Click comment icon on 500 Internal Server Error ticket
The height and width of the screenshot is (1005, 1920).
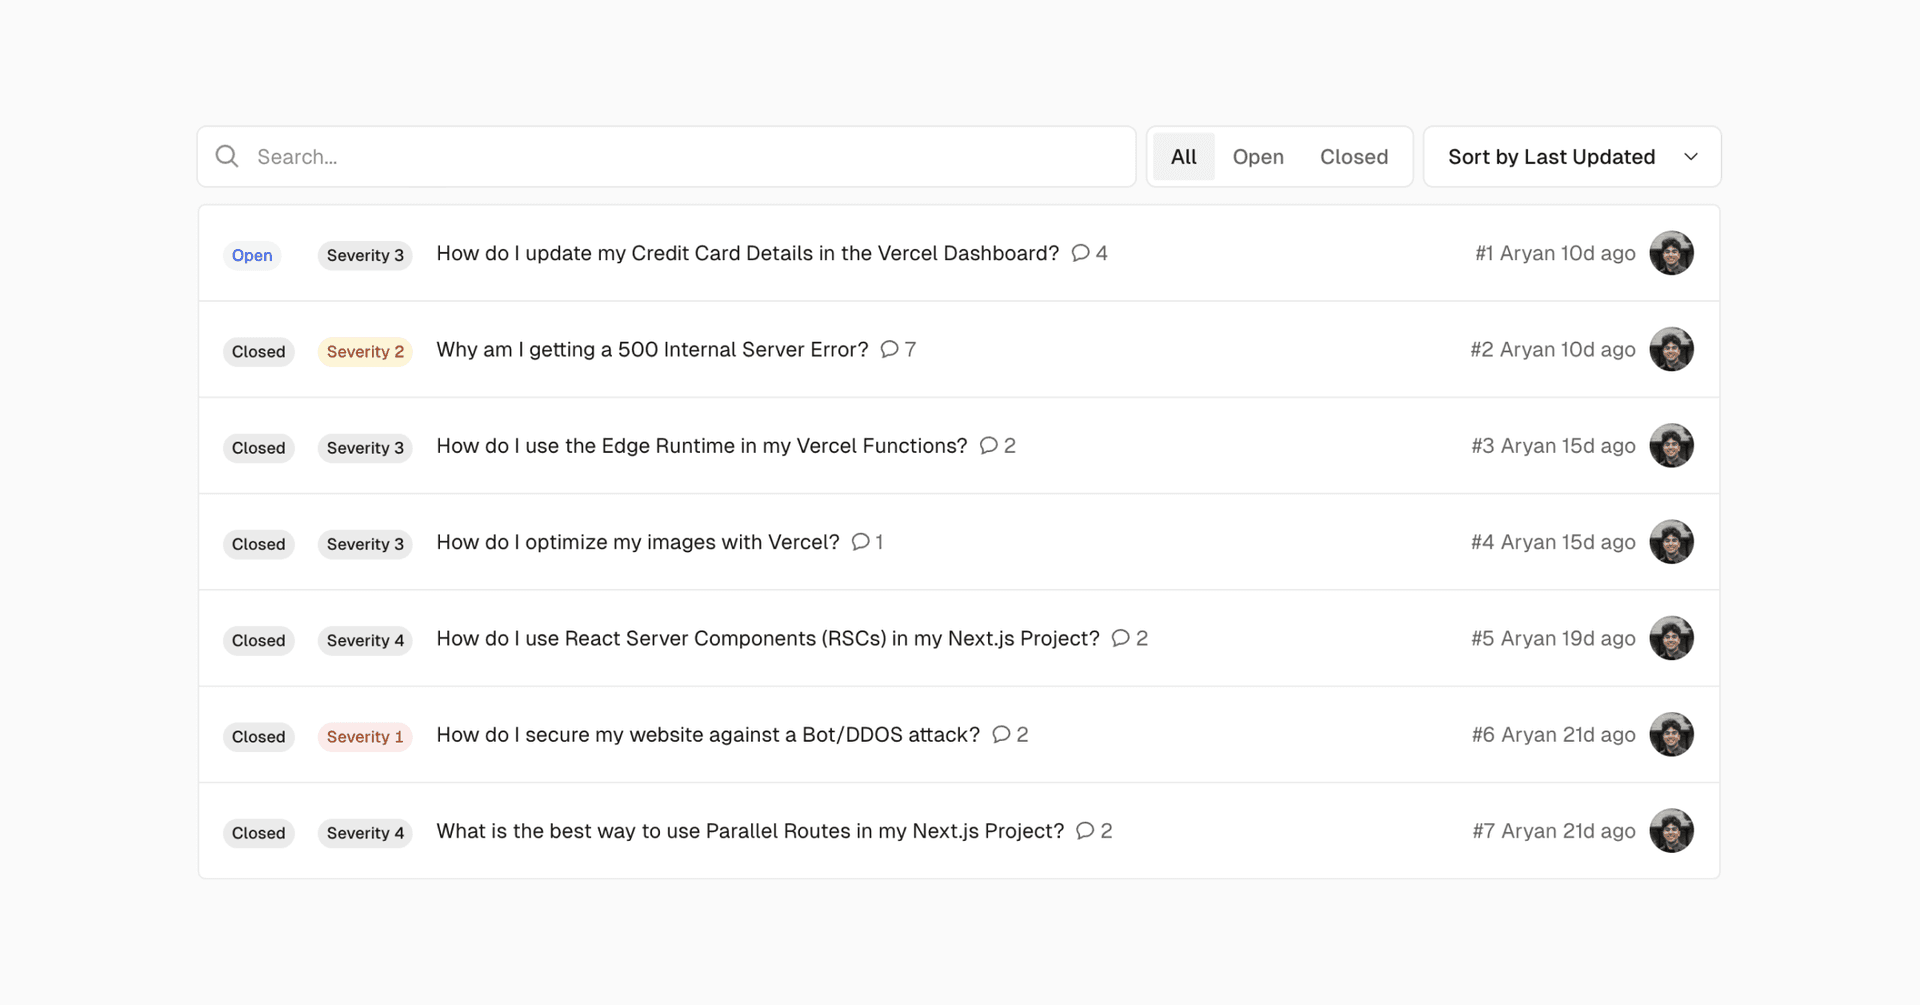click(889, 349)
